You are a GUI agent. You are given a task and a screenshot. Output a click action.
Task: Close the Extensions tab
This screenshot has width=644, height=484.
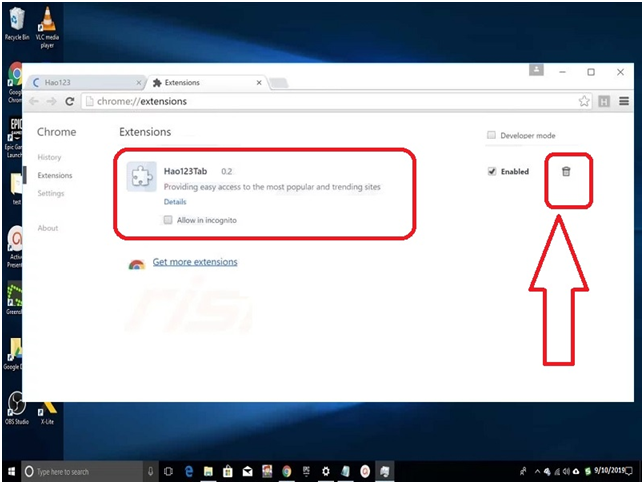pyautogui.click(x=259, y=83)
